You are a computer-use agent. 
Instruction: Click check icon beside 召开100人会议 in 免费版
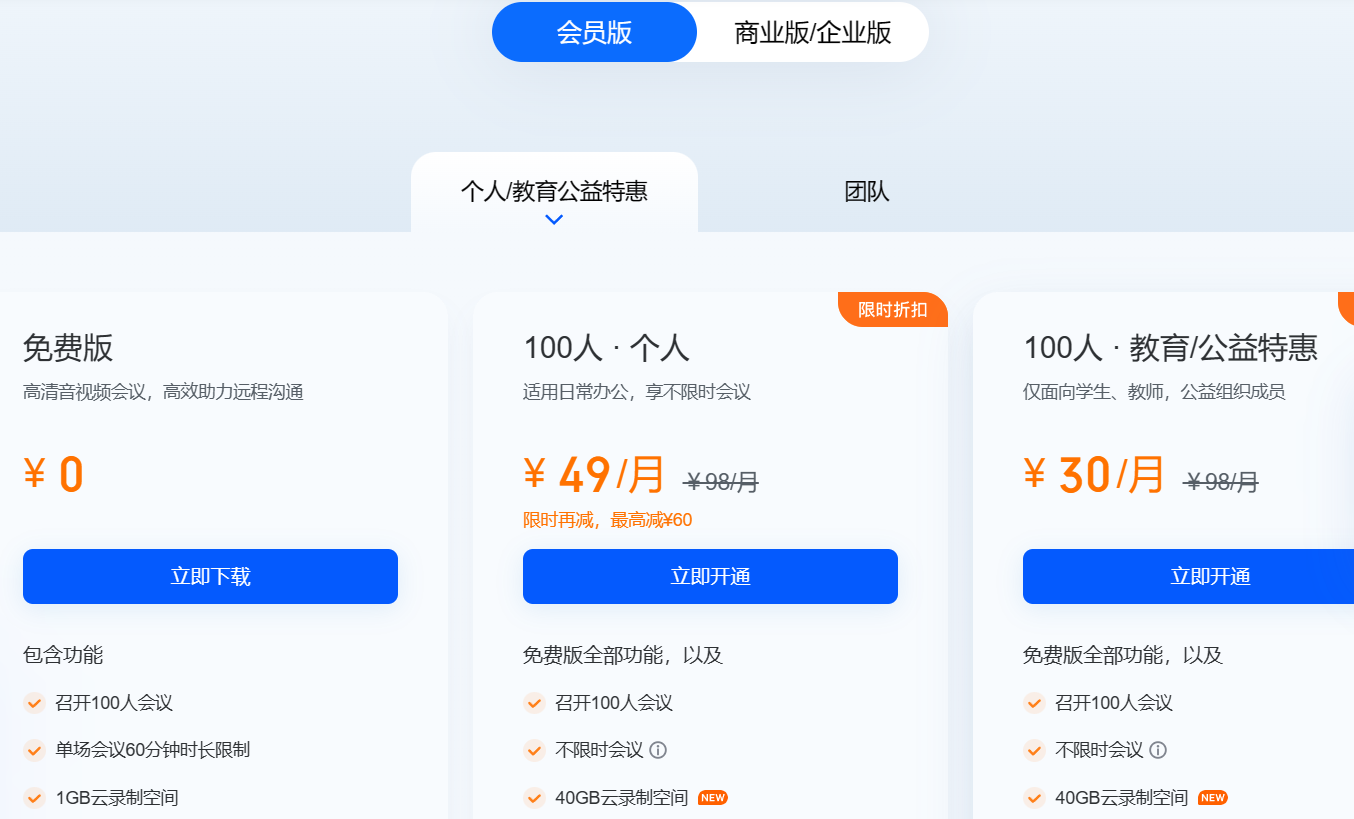[x=35, y=703]
